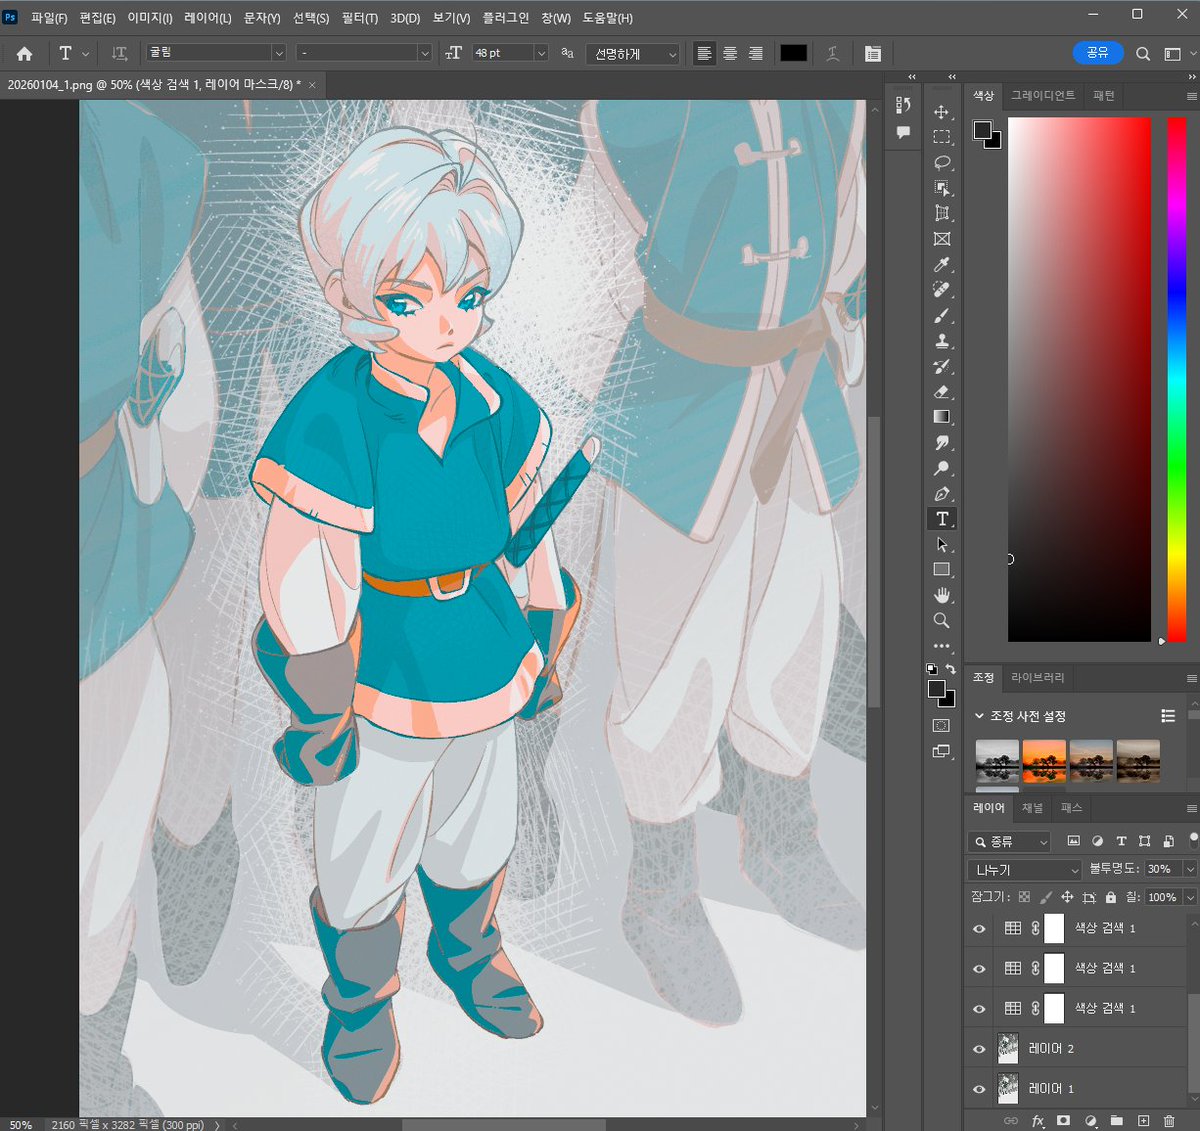Open fill 100% dropdown arrow
This screenshot has width=1200, height=1131.
1190,898
